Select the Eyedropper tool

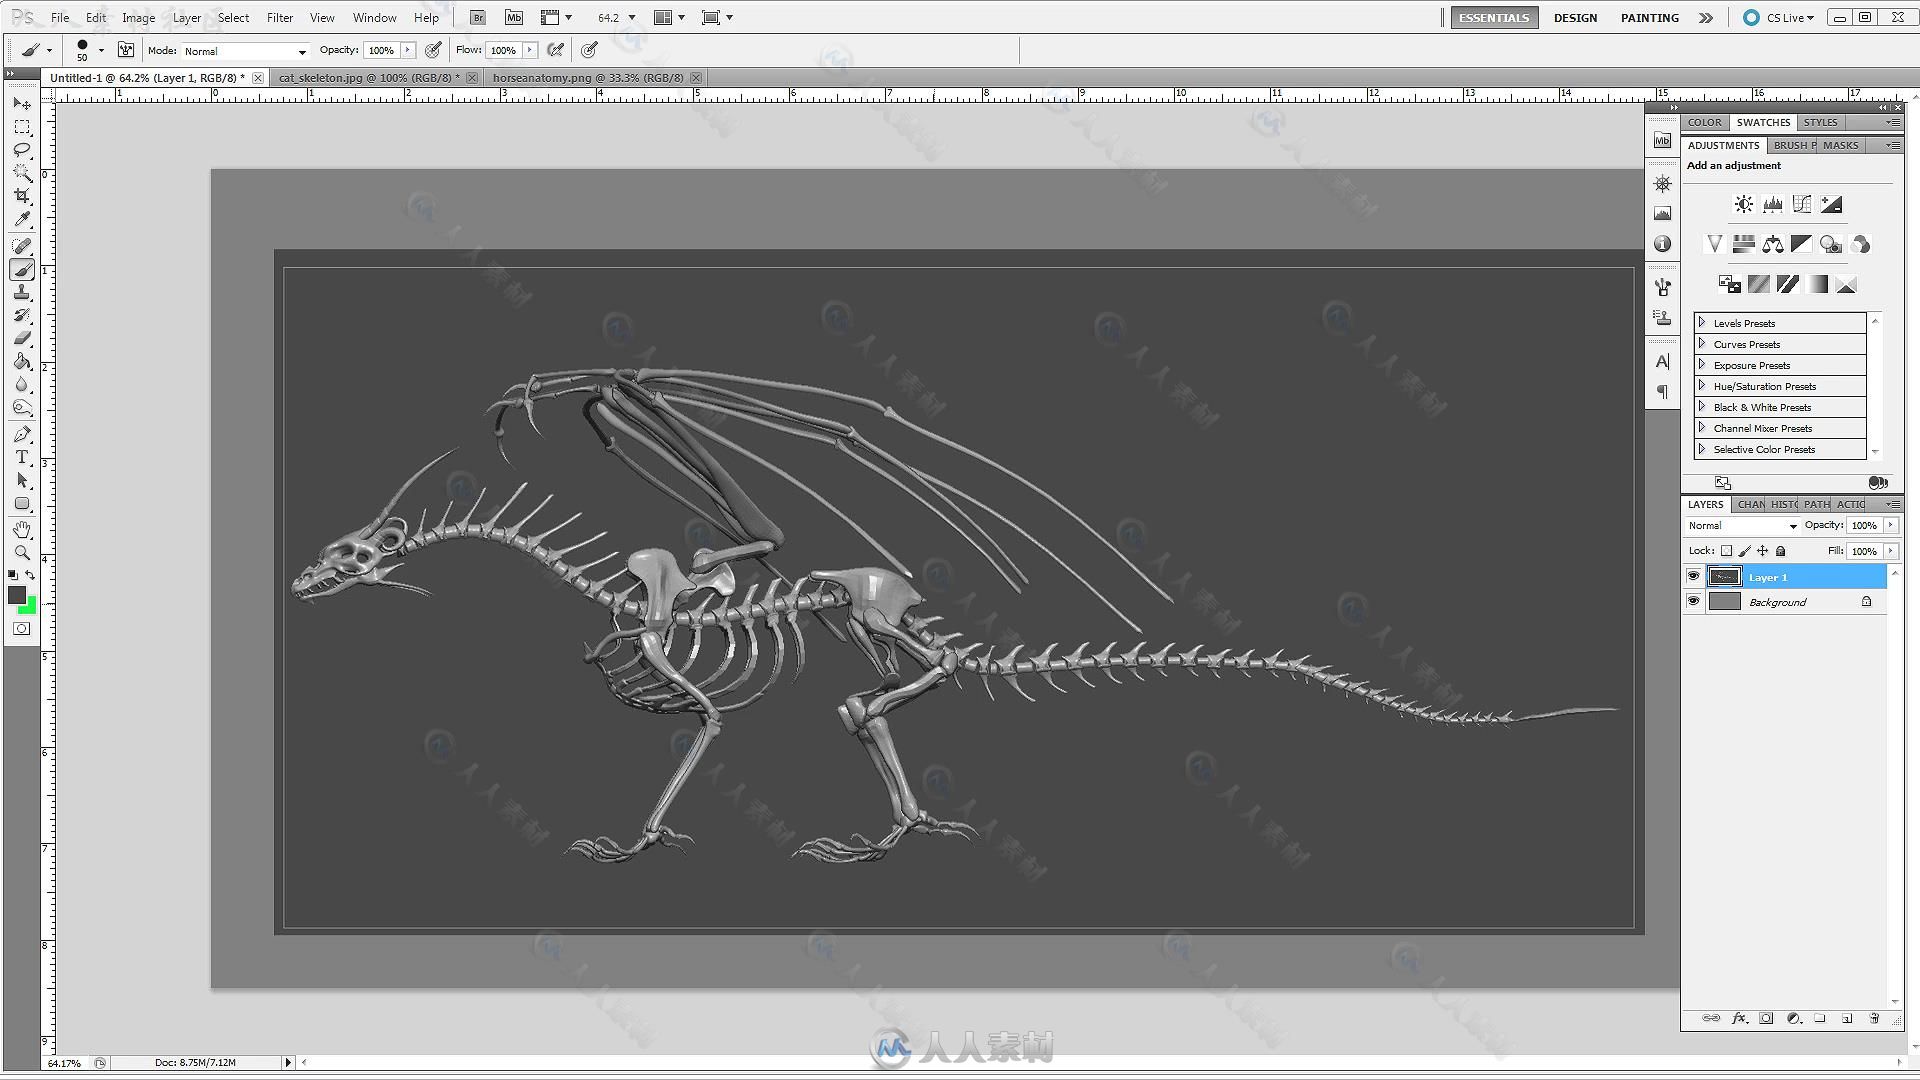click(x=22, y=219)
